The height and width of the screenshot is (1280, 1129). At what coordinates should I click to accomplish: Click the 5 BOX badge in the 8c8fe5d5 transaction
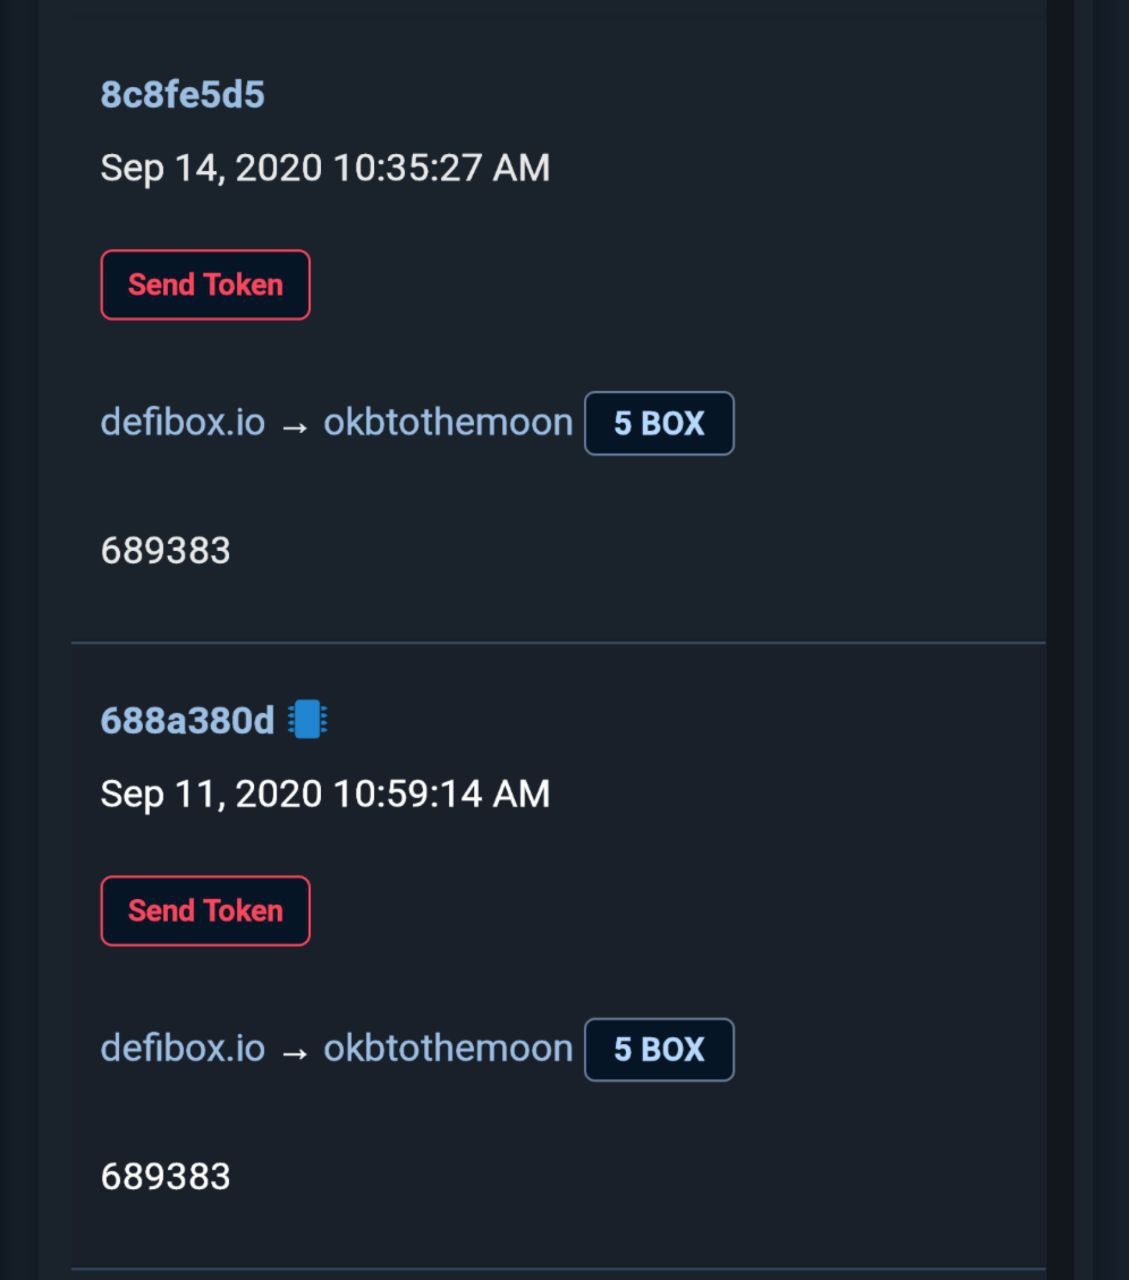659,423
